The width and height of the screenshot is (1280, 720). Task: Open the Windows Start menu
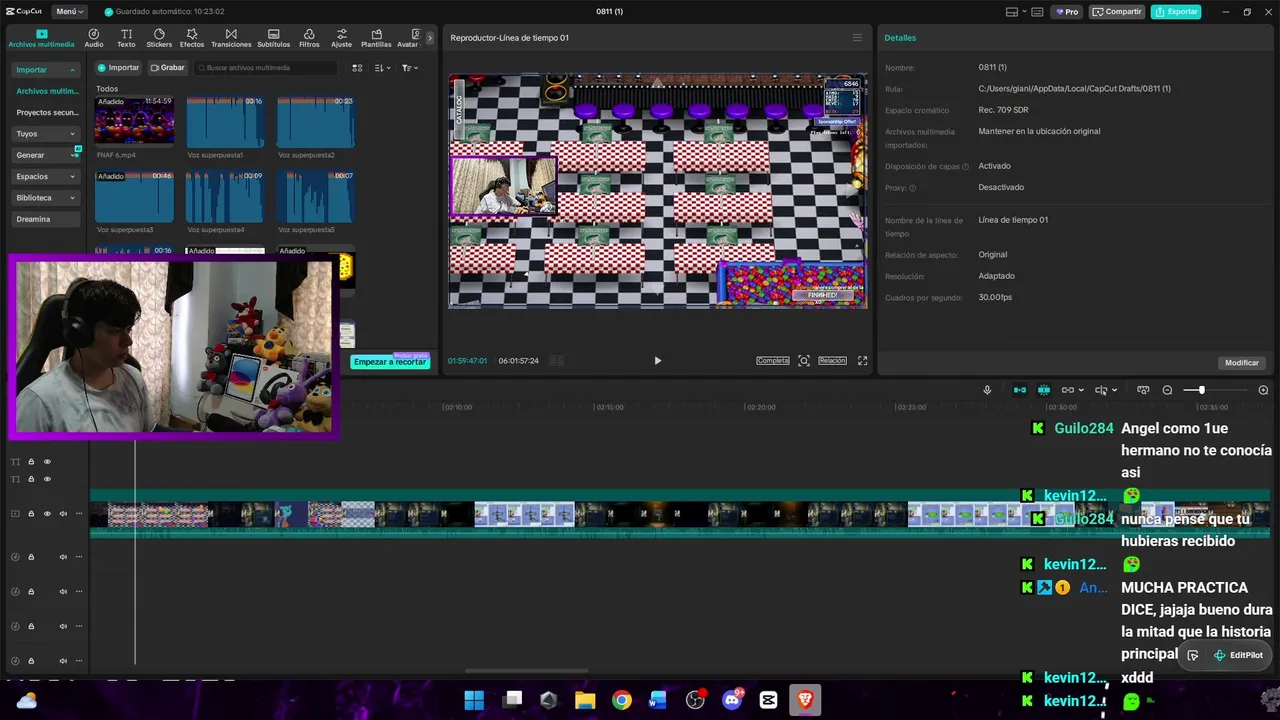coord(475,700)
